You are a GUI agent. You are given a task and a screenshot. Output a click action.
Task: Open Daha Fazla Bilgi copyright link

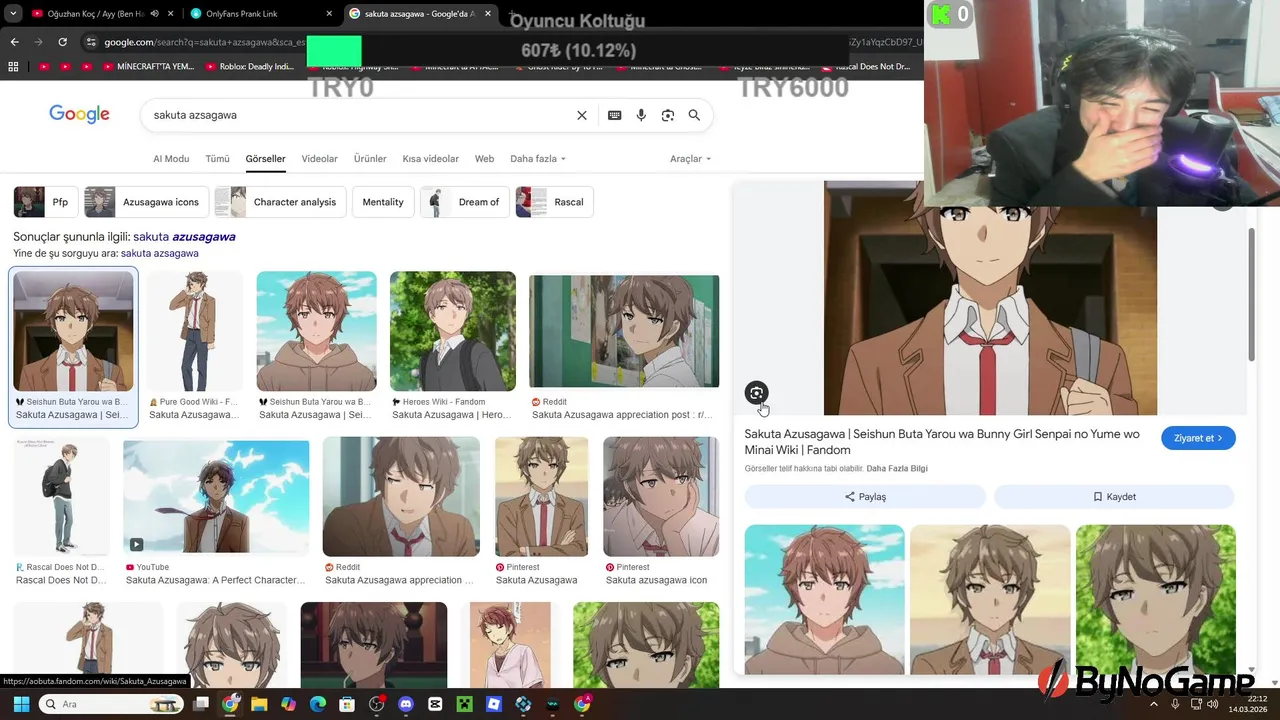click(x=897, y=468)
